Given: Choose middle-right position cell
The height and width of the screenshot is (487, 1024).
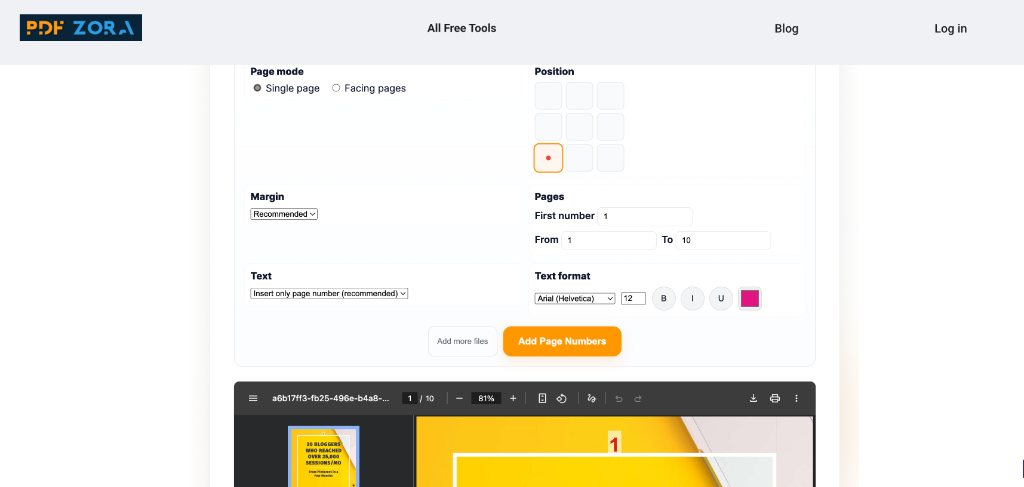Looking at the screenshot, I should pos(610,127).
